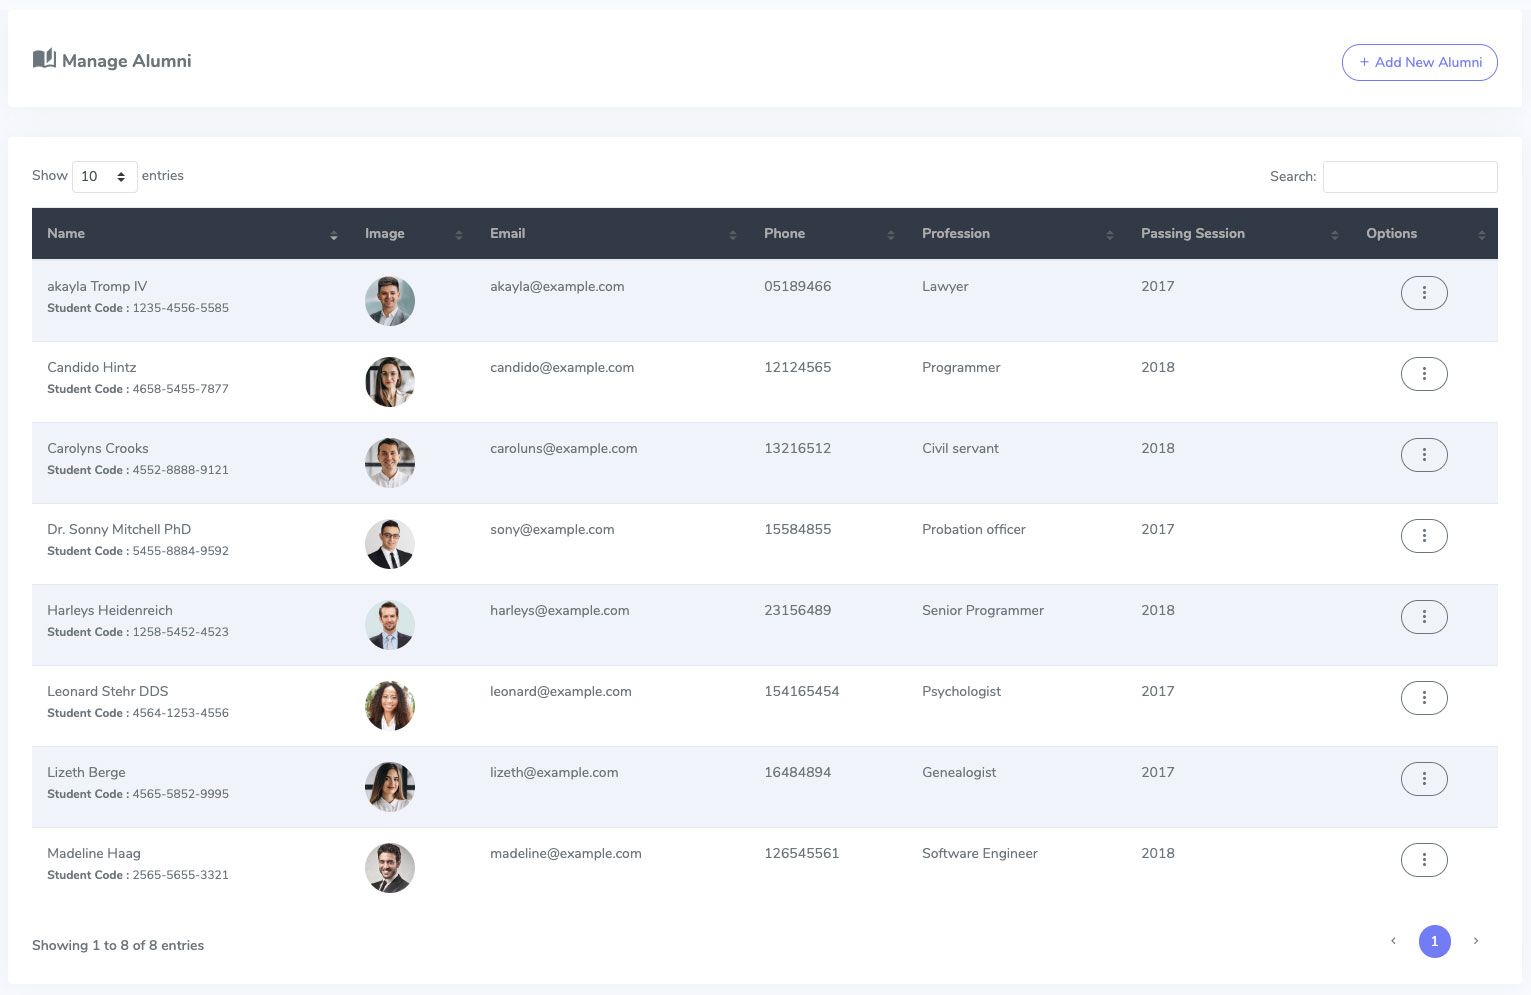Open options menu for Candido Hintz
The height and width of the screenshot is (995, 1531).
[x=1424, y=373]
